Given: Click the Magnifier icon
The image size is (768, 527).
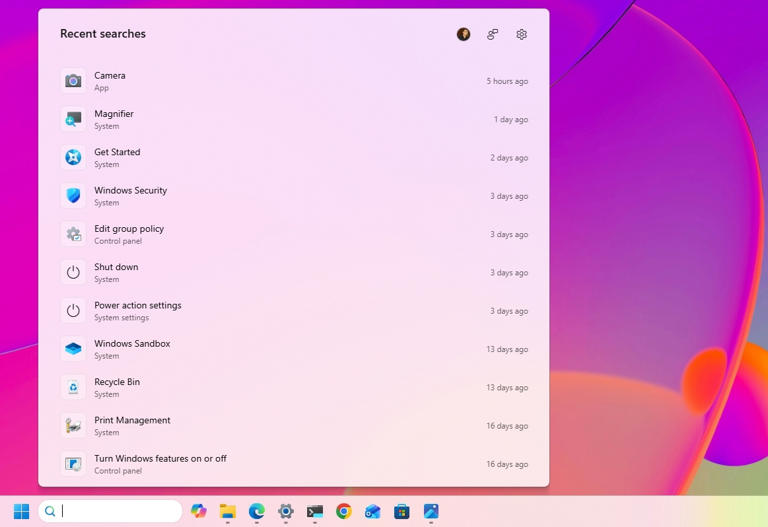Looking at the screenshot, I should point(73,119).
